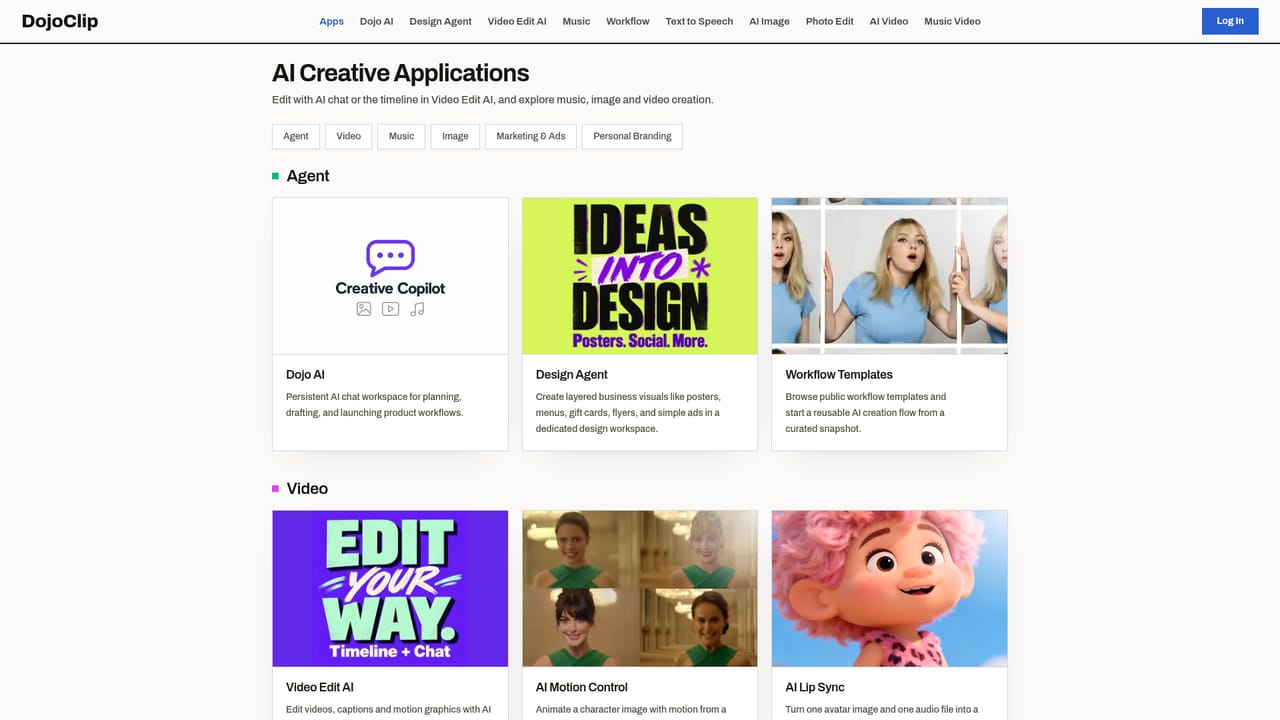The width and height of the screenshot is (1280, 720).
Task: Click the Design Agent card description text
Action: (x=628, y=412)
